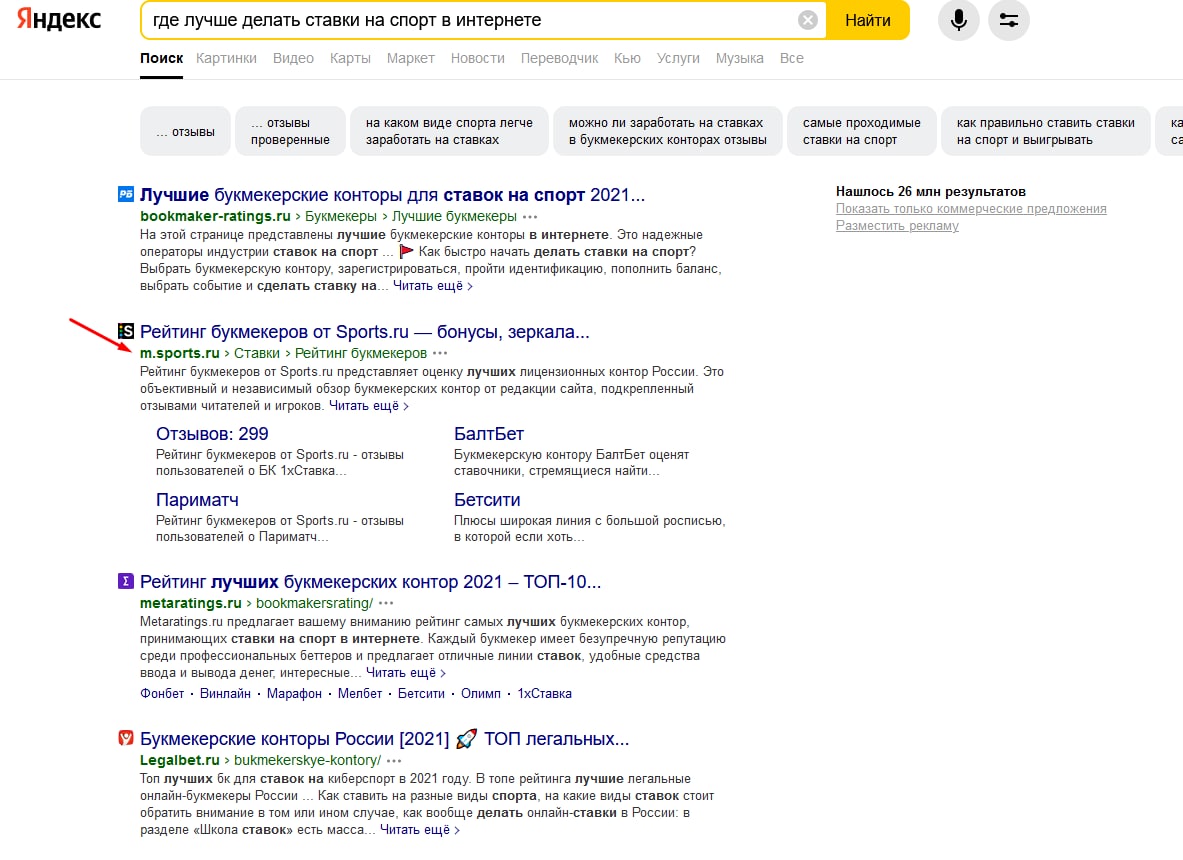Click the metaratings.ru favicon
This screenshot has height=860, width=1183.
(x=126, y=581)
